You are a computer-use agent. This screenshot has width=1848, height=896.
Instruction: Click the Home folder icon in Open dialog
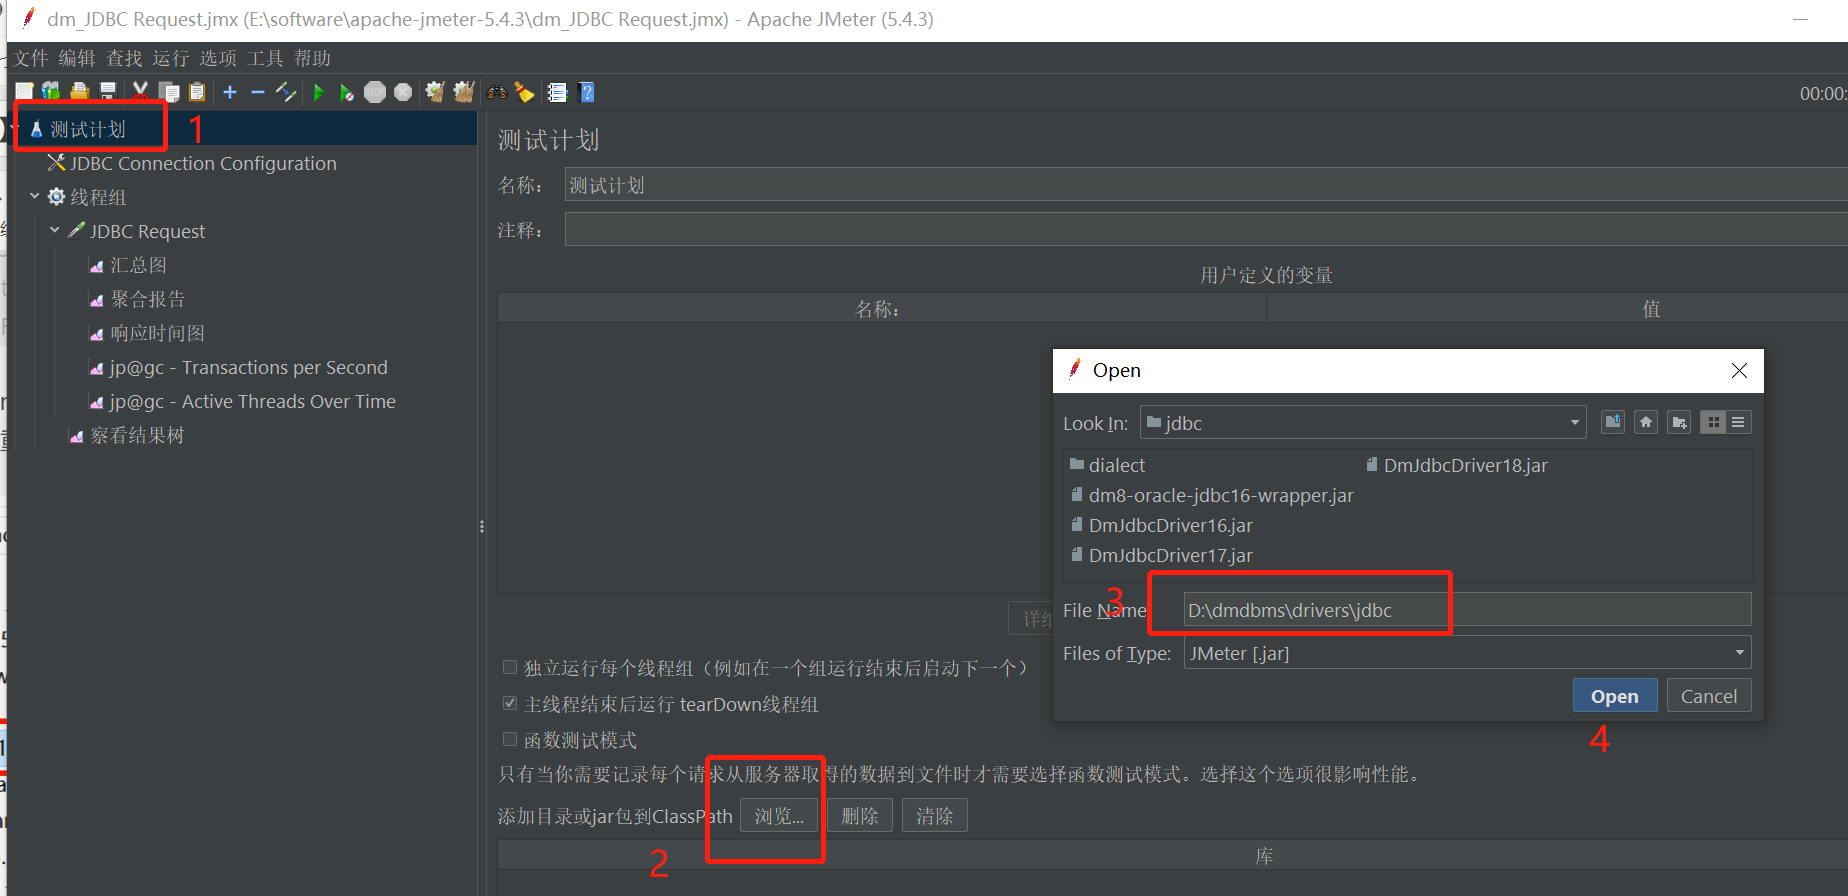1646,422
